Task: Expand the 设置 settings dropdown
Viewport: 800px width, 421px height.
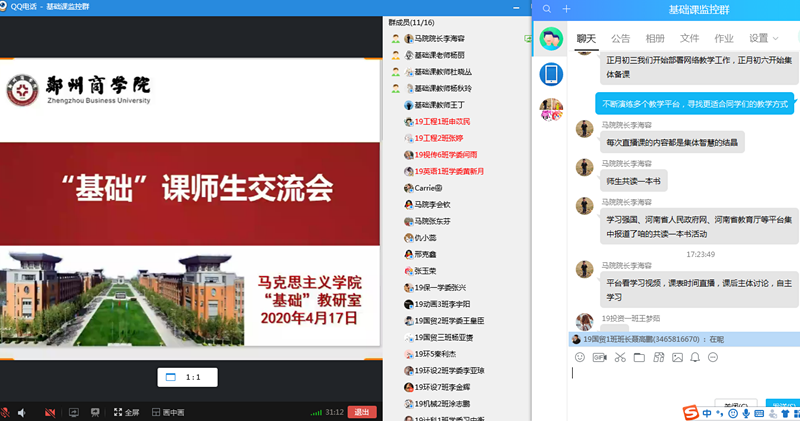Action: 764,38
